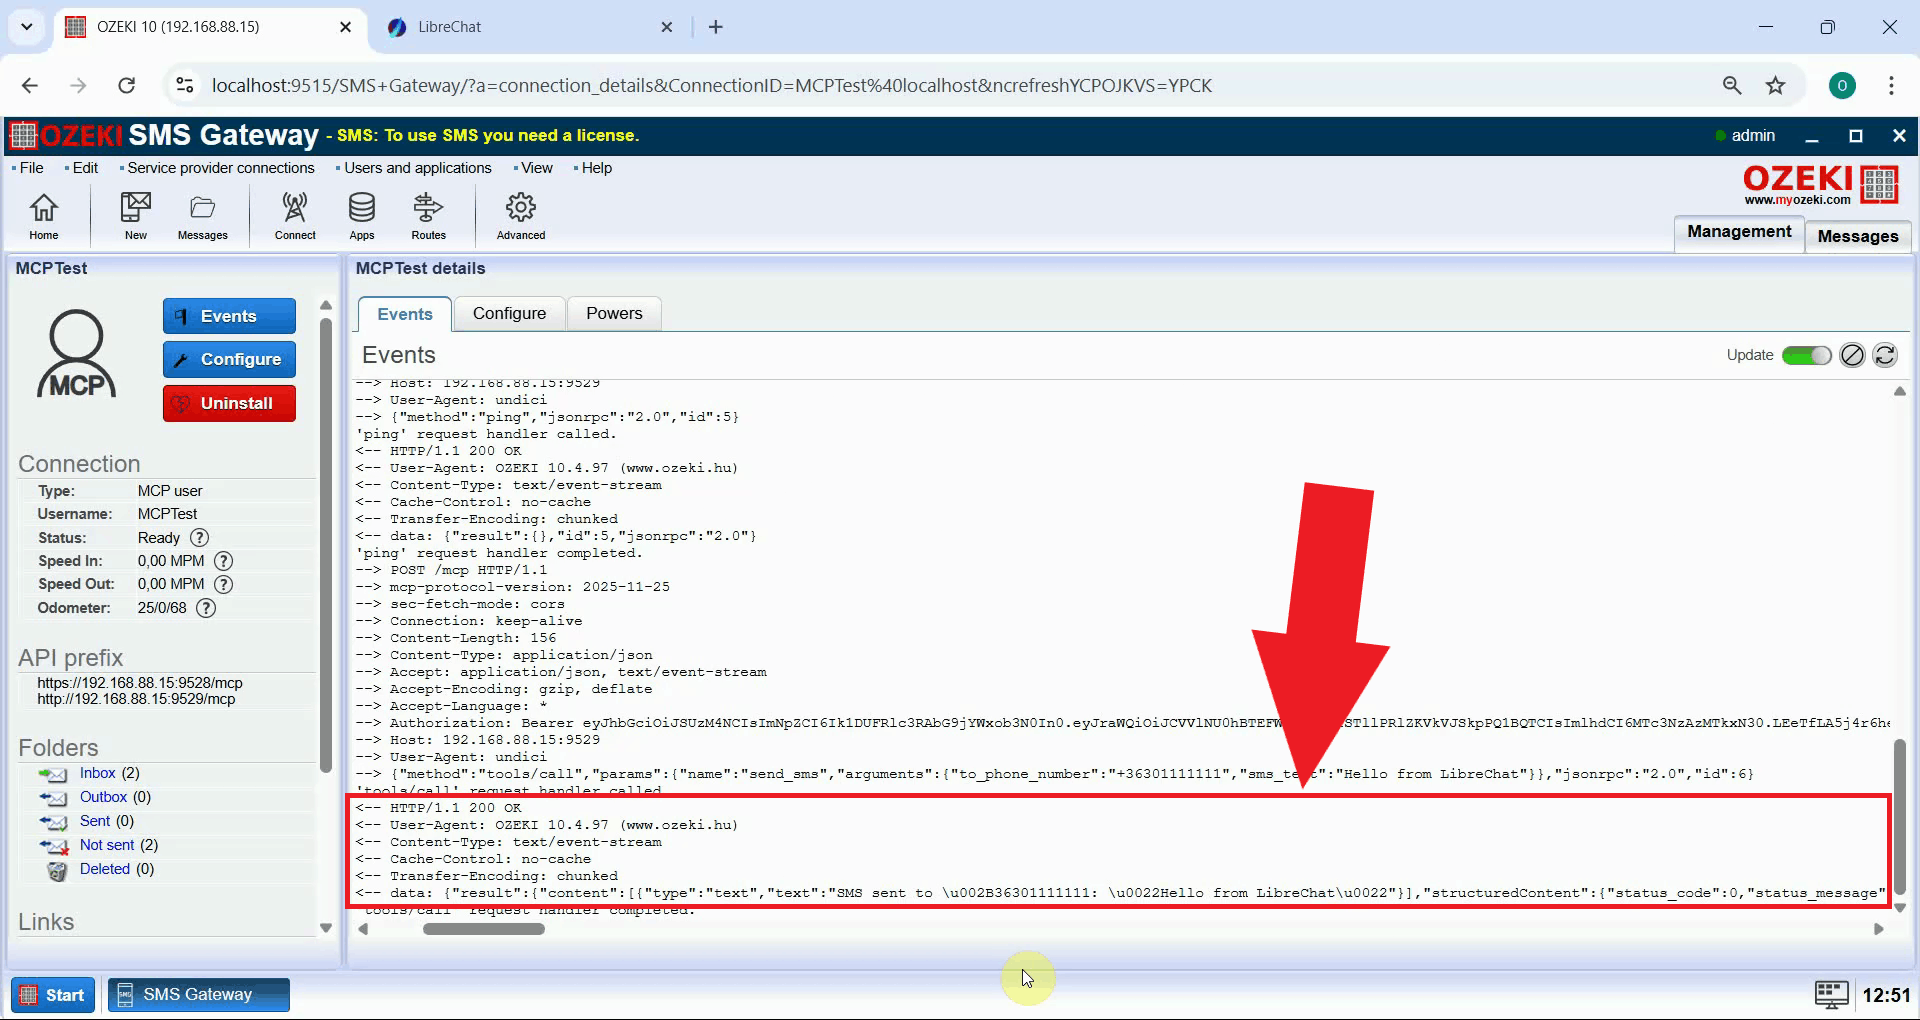Click the help icon next to Speed In

[x=224, y=561]
